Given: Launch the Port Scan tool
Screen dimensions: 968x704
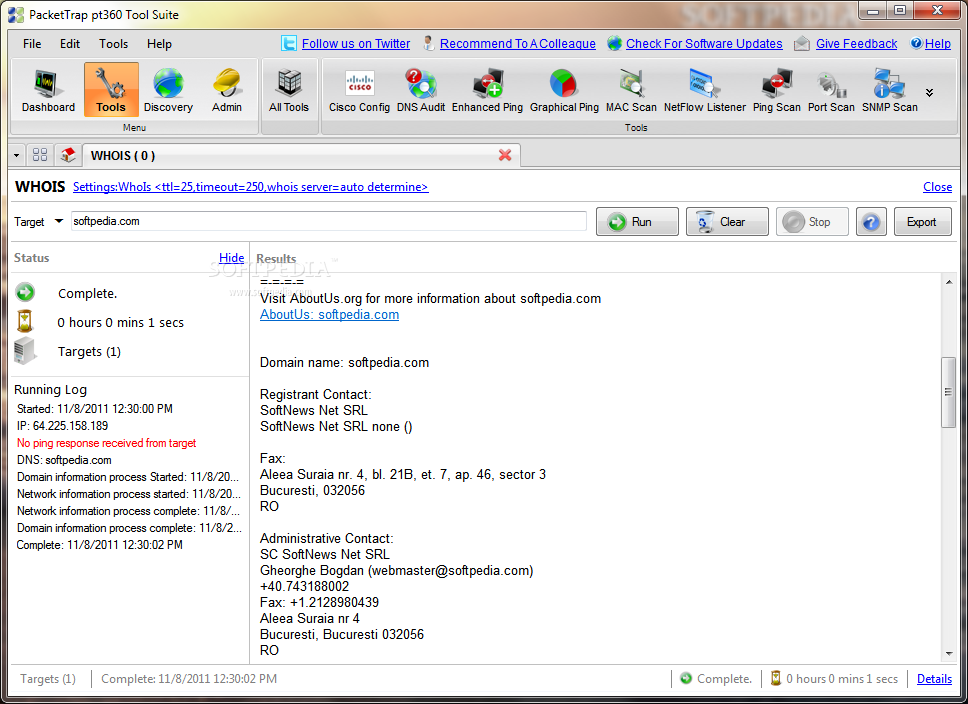Looking at the screenshot, I should (831, 91).
